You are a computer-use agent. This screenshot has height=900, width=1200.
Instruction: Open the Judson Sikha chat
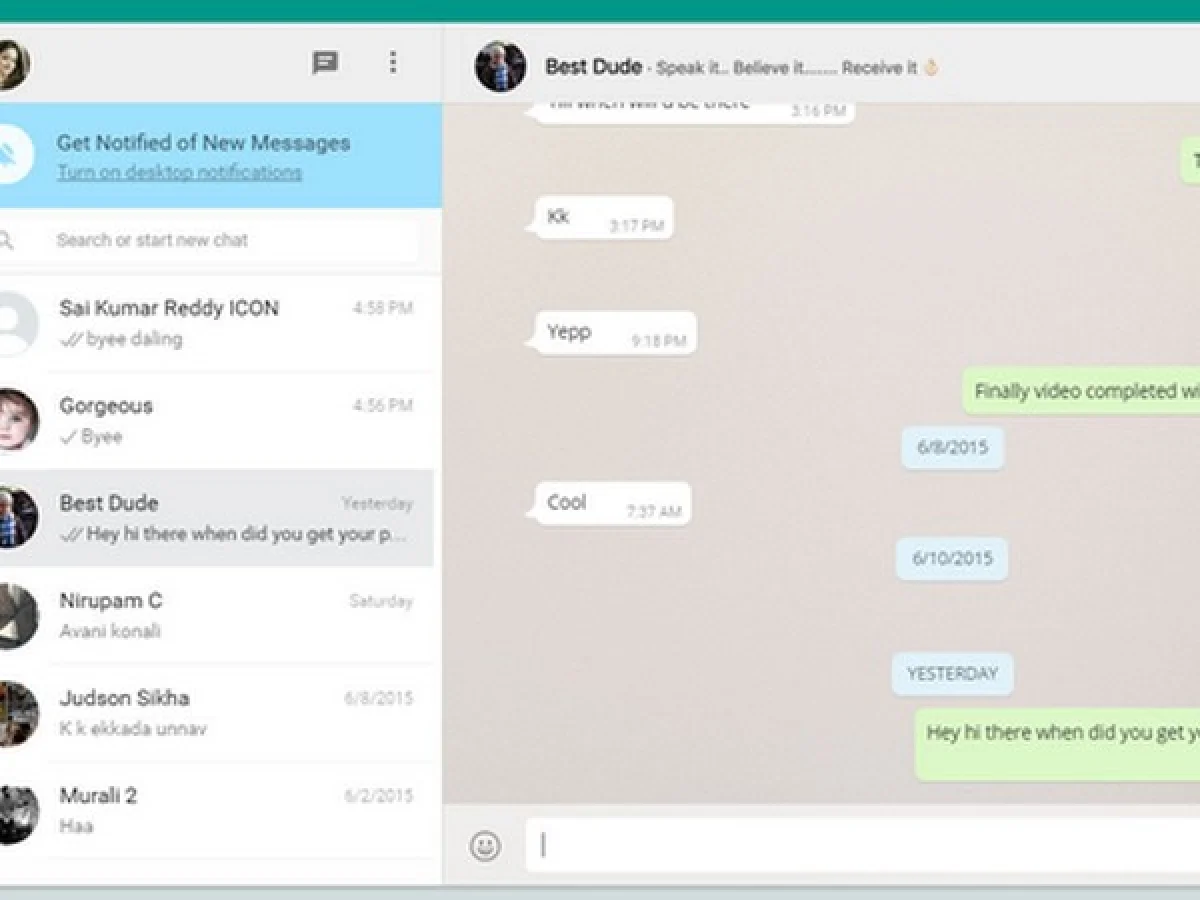click(x=217, y=713)
